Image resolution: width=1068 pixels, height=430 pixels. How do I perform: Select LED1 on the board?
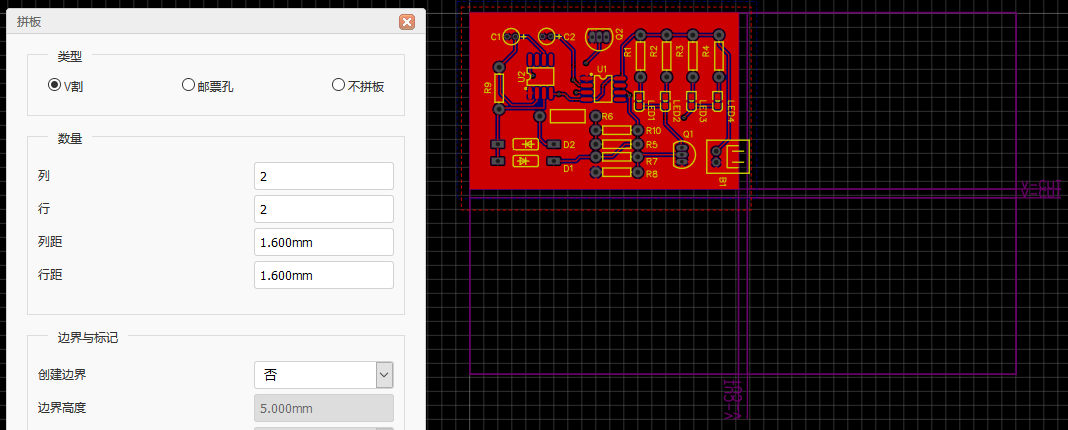[x=640, y=102]
